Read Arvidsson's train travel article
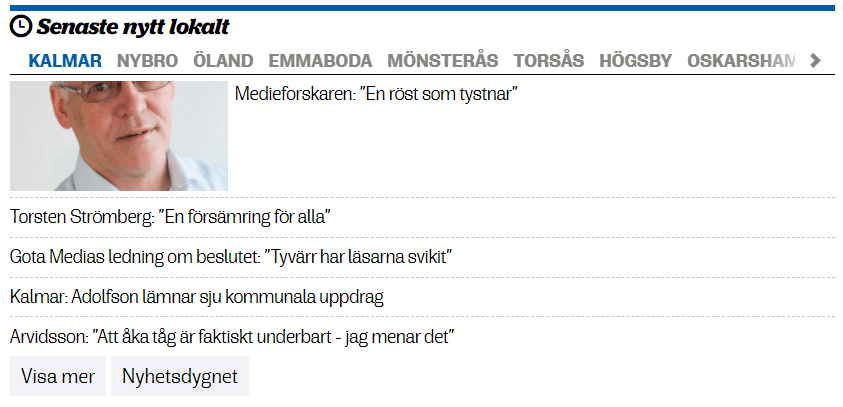 pos(233,337)
